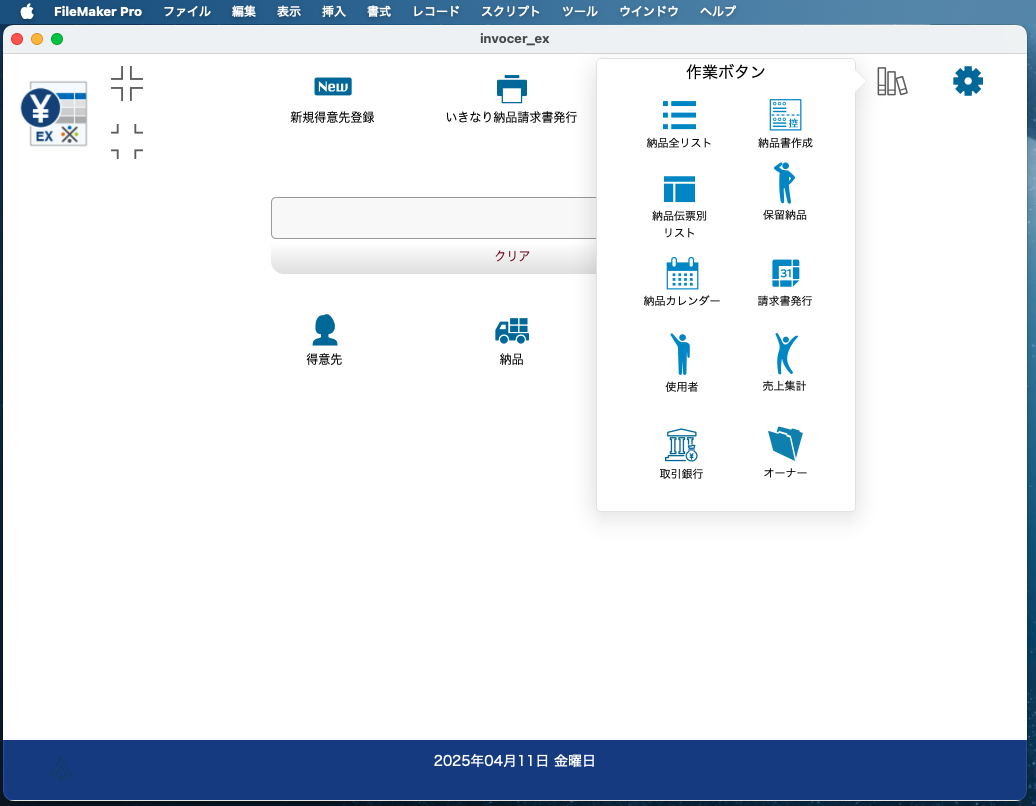Open the 使用者 settings
This screenshot has height=806, width=1036.
pyautogui.click(x=681, y=355)
